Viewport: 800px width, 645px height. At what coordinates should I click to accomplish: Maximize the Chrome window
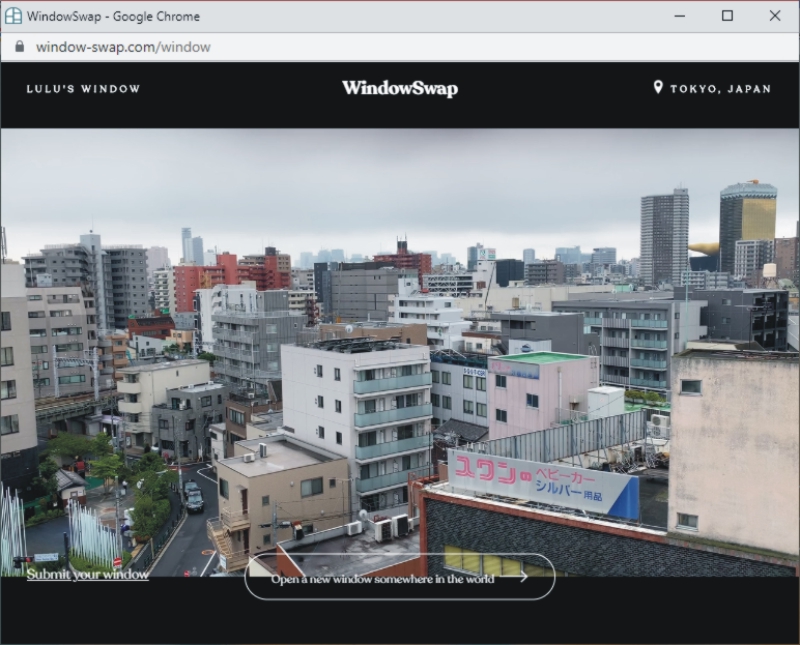[727, 16]
